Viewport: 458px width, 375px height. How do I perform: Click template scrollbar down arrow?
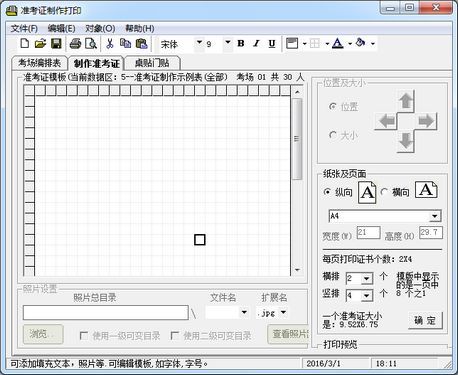[x=297, y=270]
